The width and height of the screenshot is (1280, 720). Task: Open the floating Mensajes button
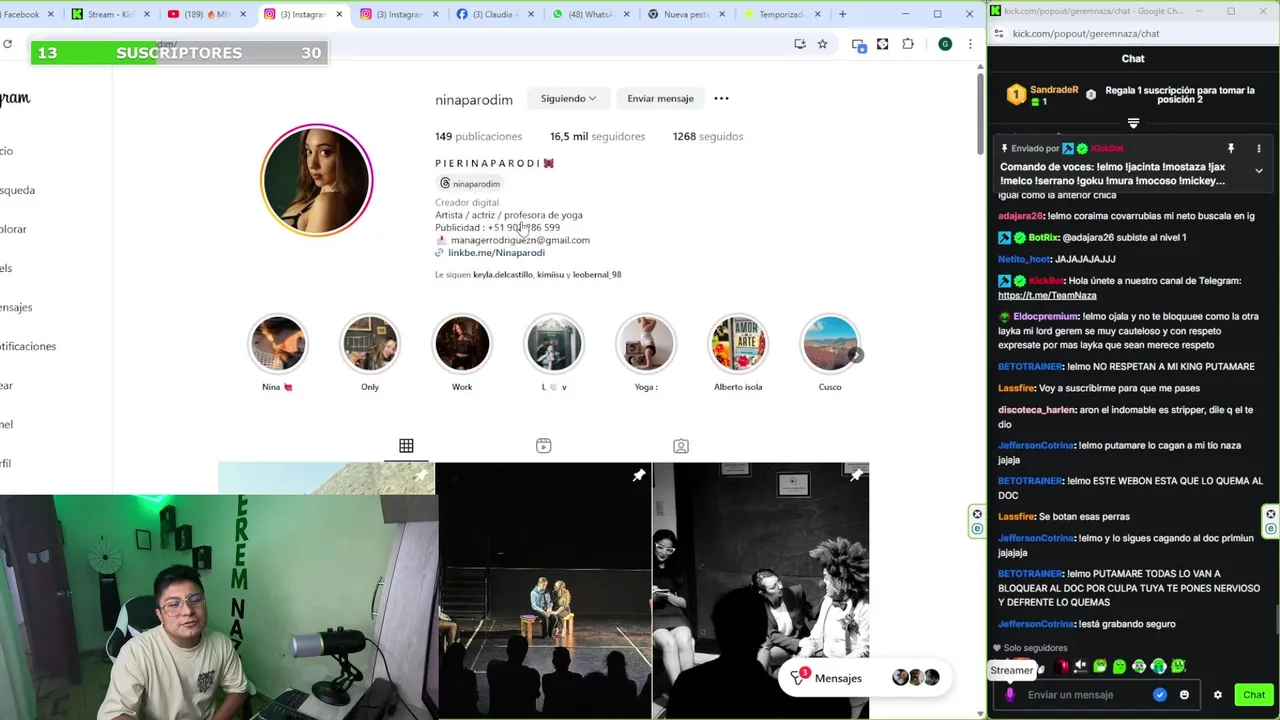(864, 678)
